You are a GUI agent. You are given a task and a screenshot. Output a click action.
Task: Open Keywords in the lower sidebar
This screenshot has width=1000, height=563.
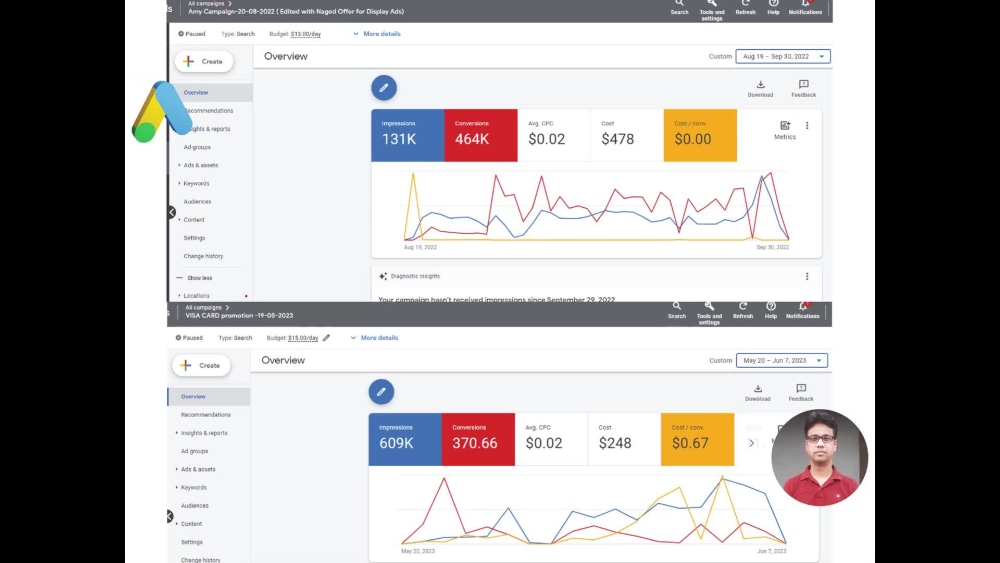click(193, 487)
